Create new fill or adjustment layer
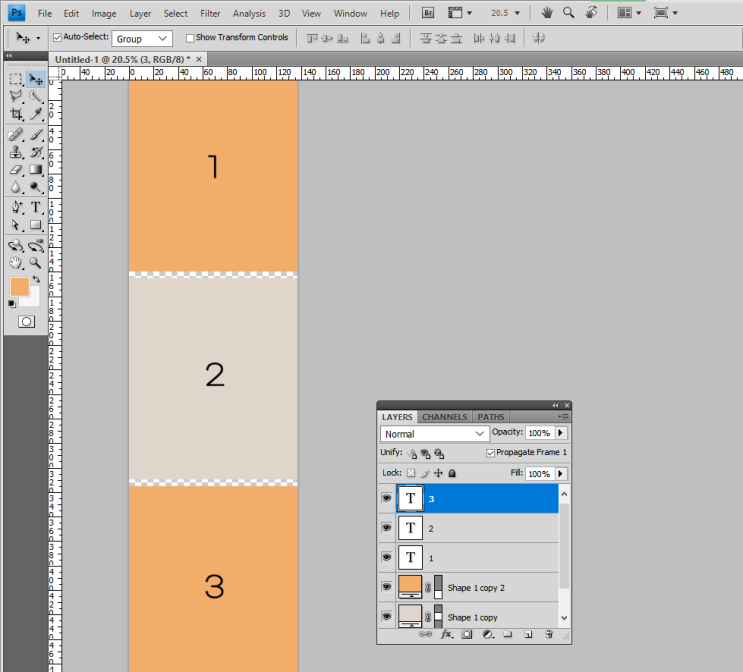The height and width of the screenshot is (672, 743). [x=488, y=634]
